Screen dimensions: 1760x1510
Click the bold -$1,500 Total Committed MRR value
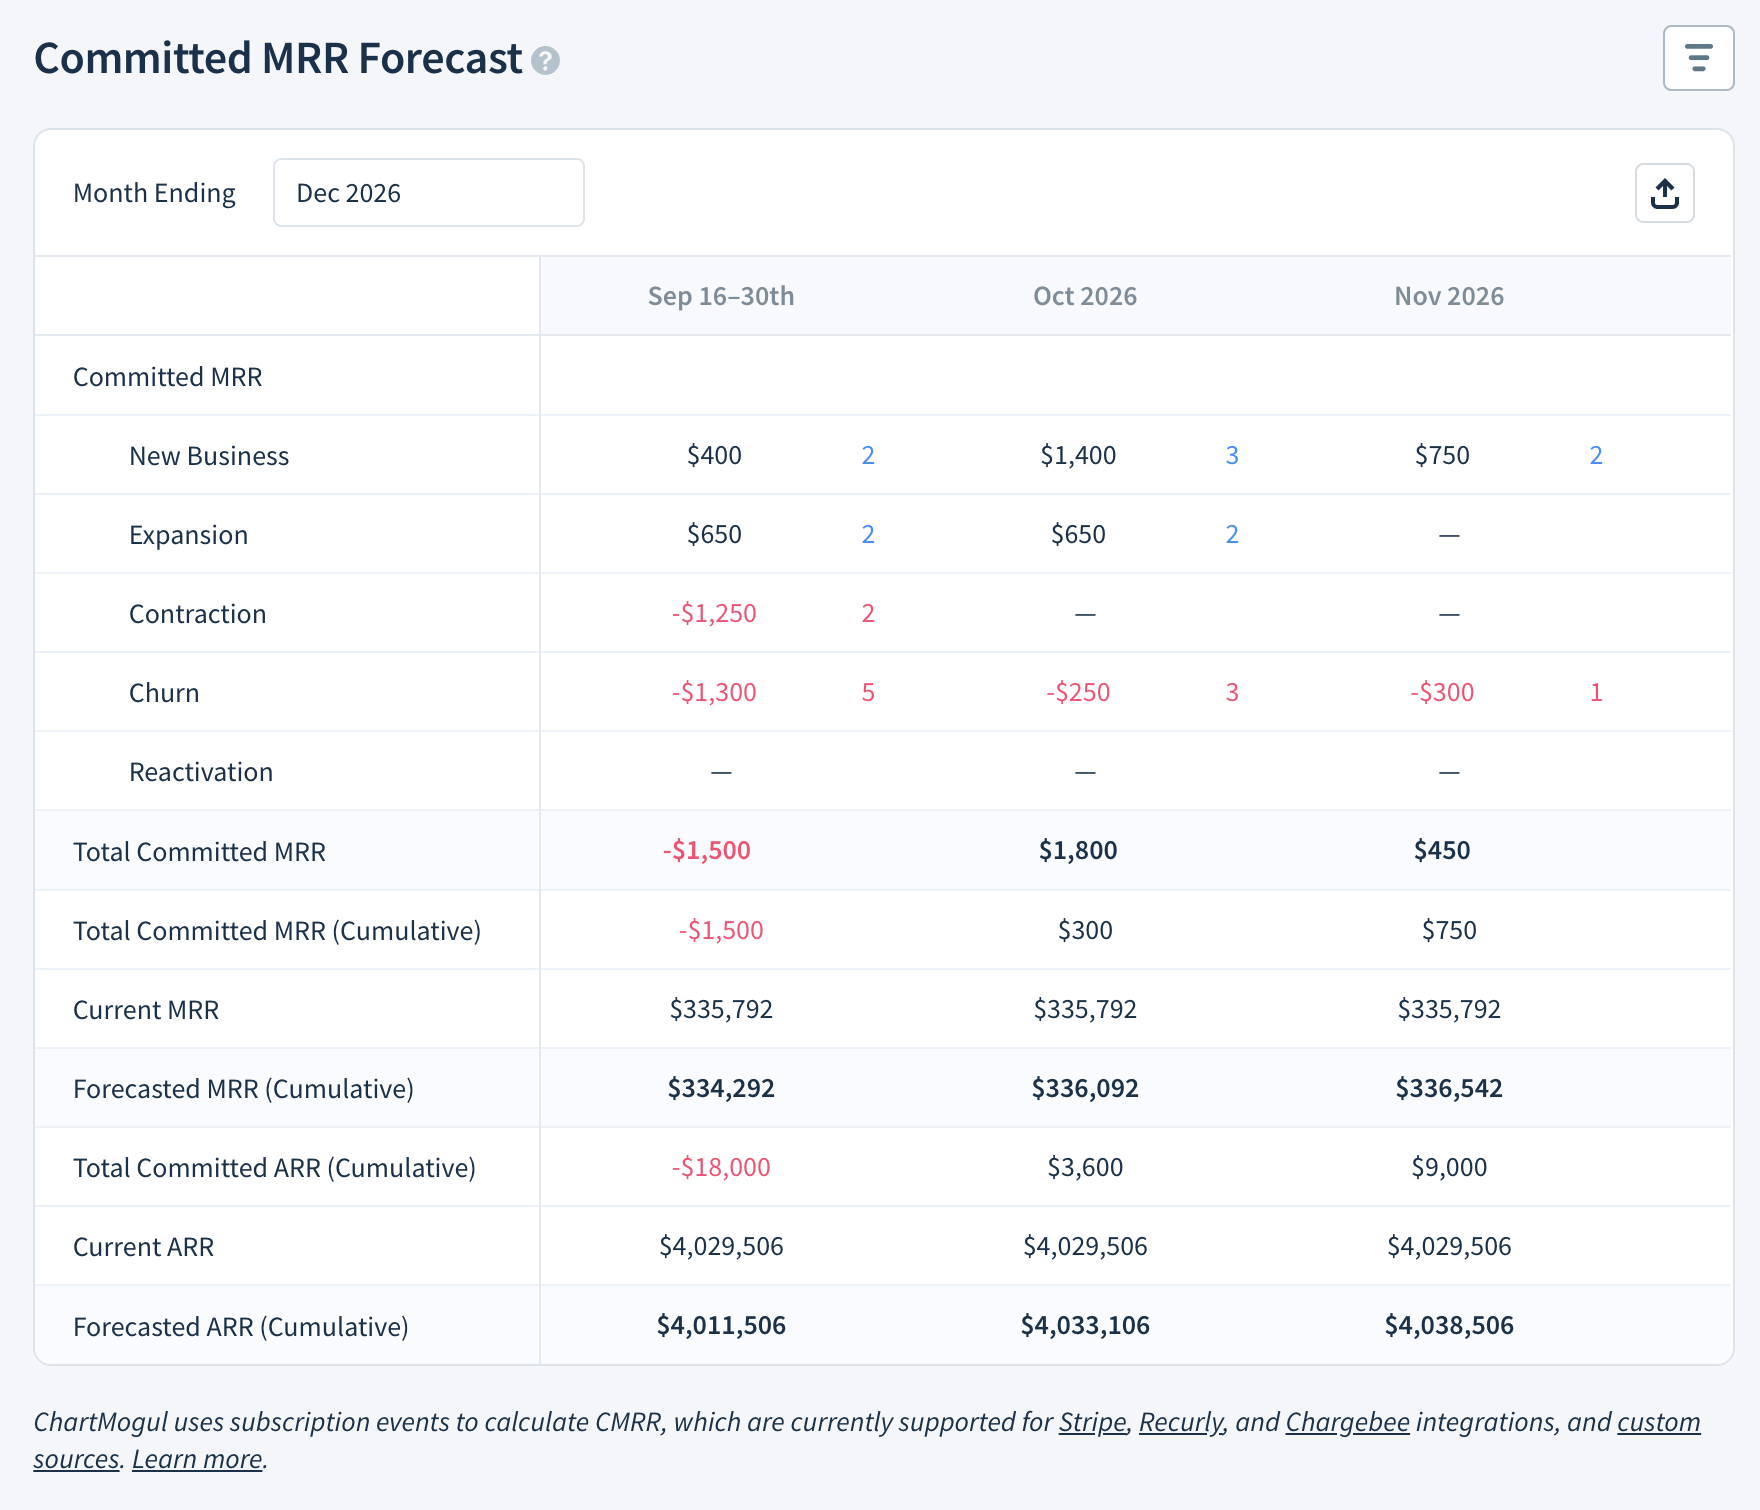(x=706, y=850)
